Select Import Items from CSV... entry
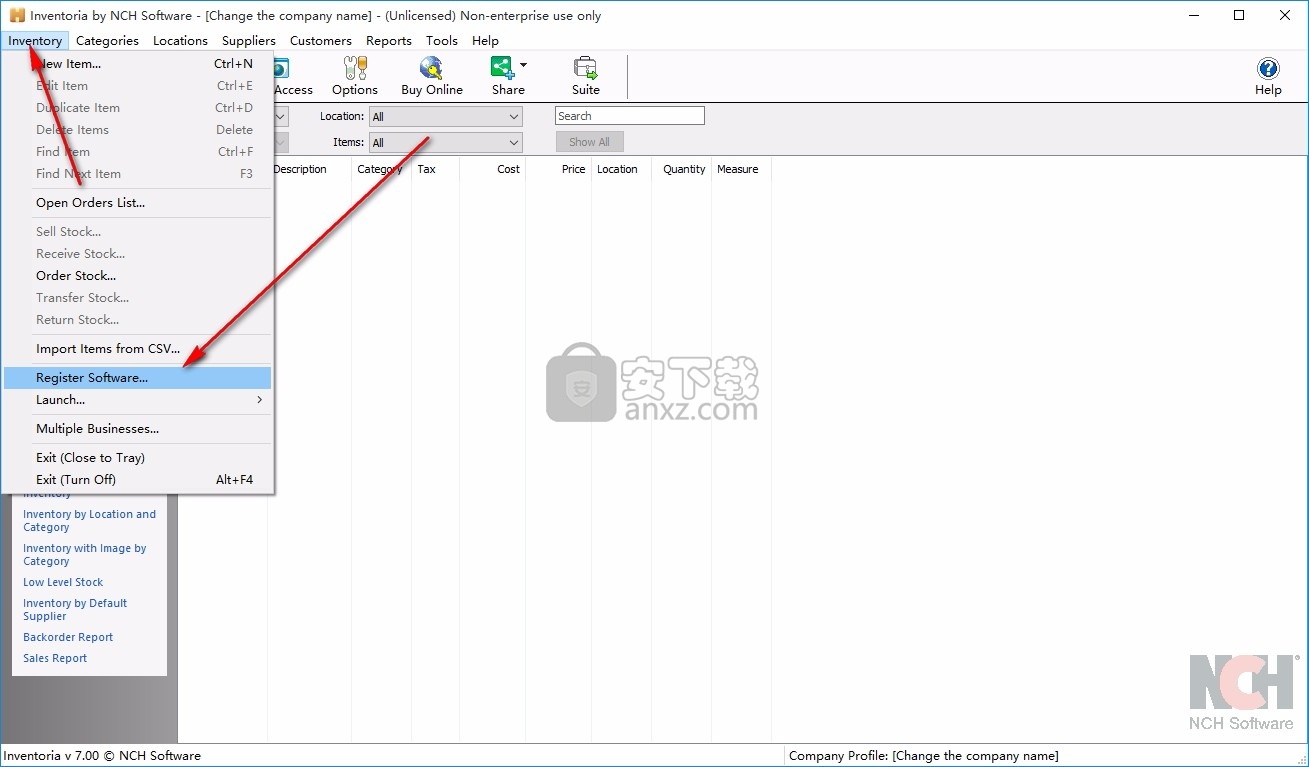This screenshot has height=767, width=1309. pyautogui.click(x=137, y=349)
